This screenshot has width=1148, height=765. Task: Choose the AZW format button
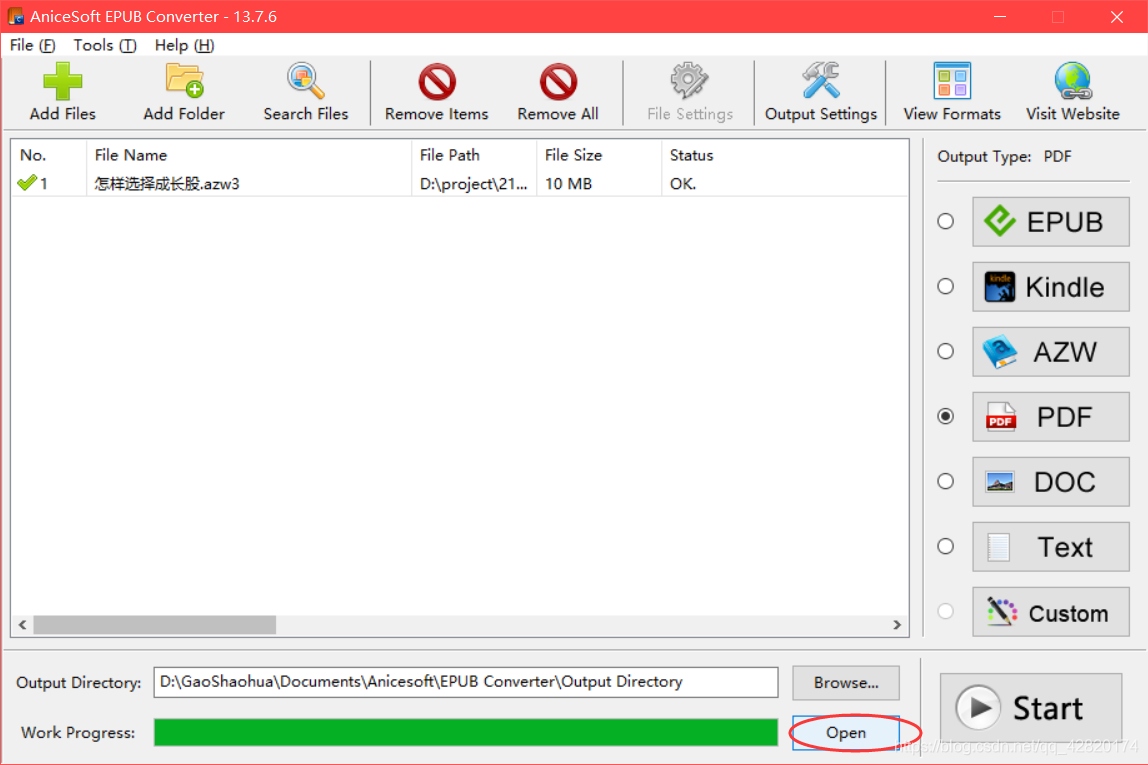1051,352
